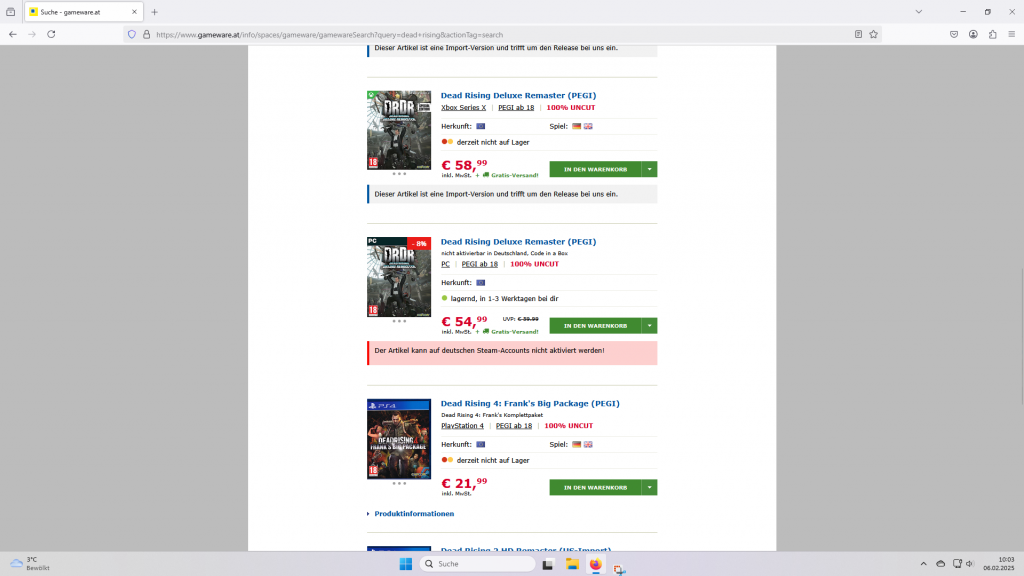Image resolution: width=1024 pixels, height=576 pixels.
Task: Open the Firefox extensions panel
Action: [x=992, y=33]
